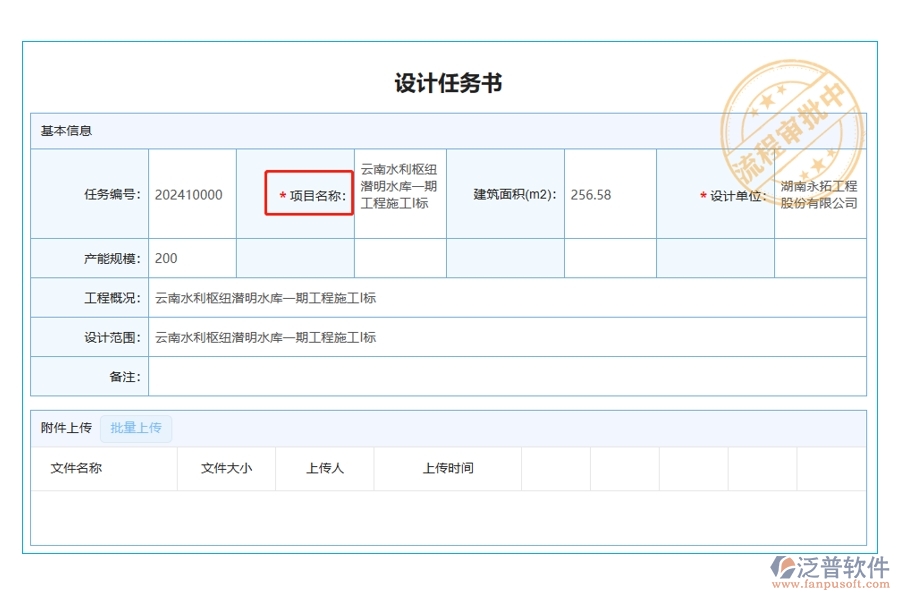Click the 文件大小 column header
Viewport: 900px width, 600px height.
[226, 468]
